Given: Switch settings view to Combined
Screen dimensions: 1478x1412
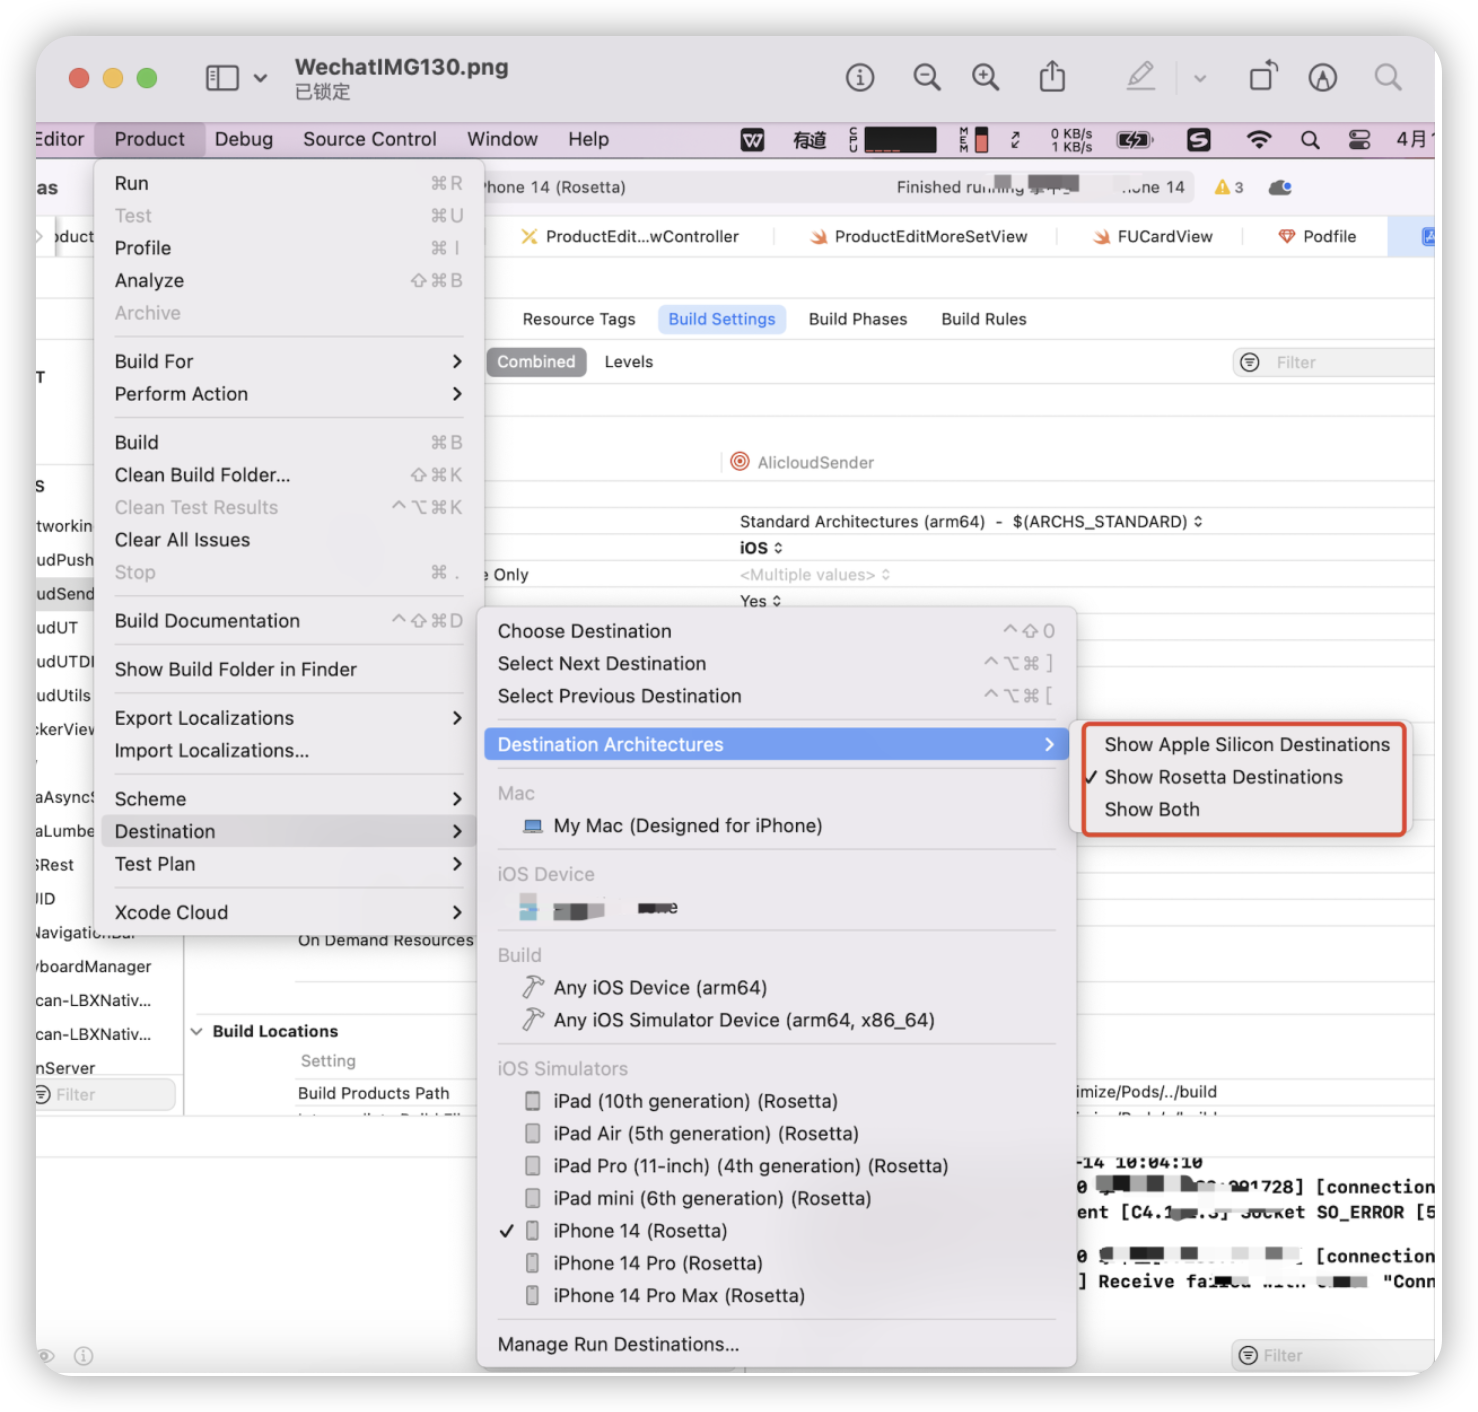Looking at the screenshot, I should [536, 362].
